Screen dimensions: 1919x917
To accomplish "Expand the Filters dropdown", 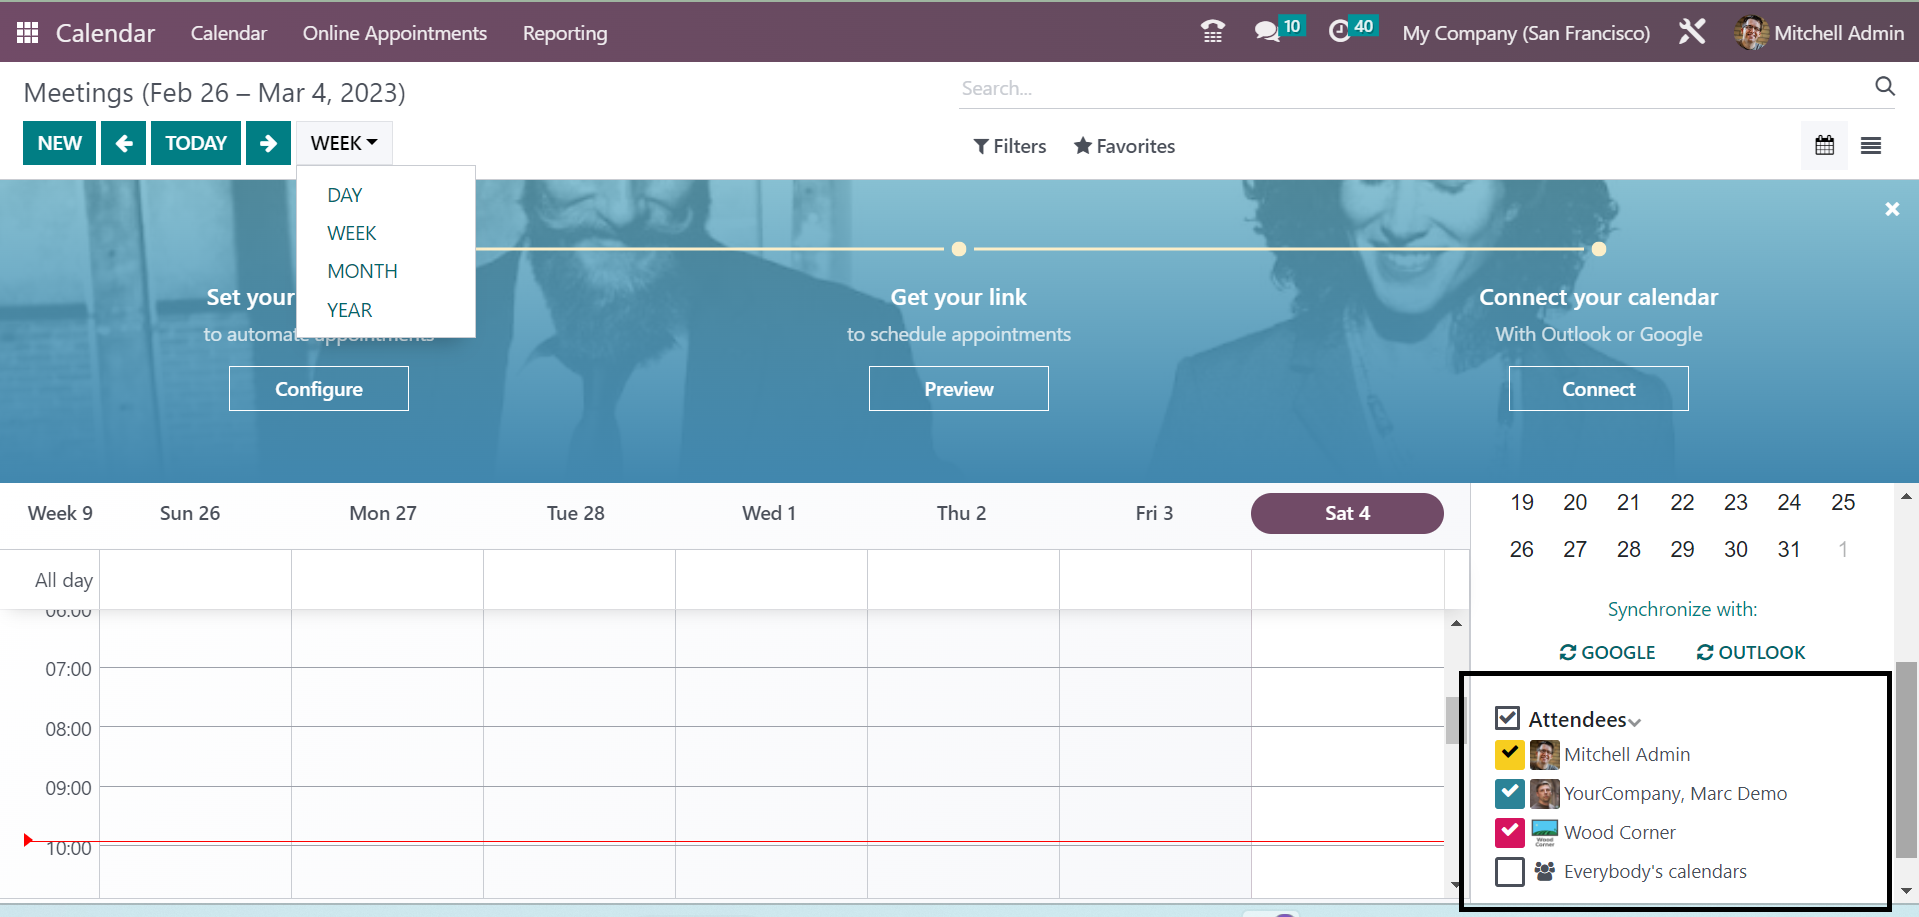I will 1010,146.
